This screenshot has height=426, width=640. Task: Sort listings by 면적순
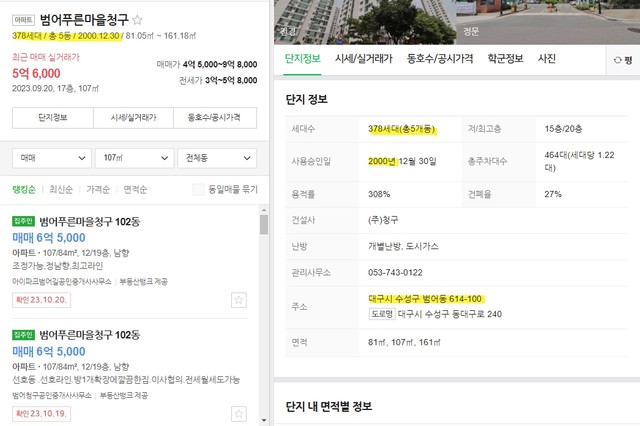pyautogui.click(x=135, y=189)
